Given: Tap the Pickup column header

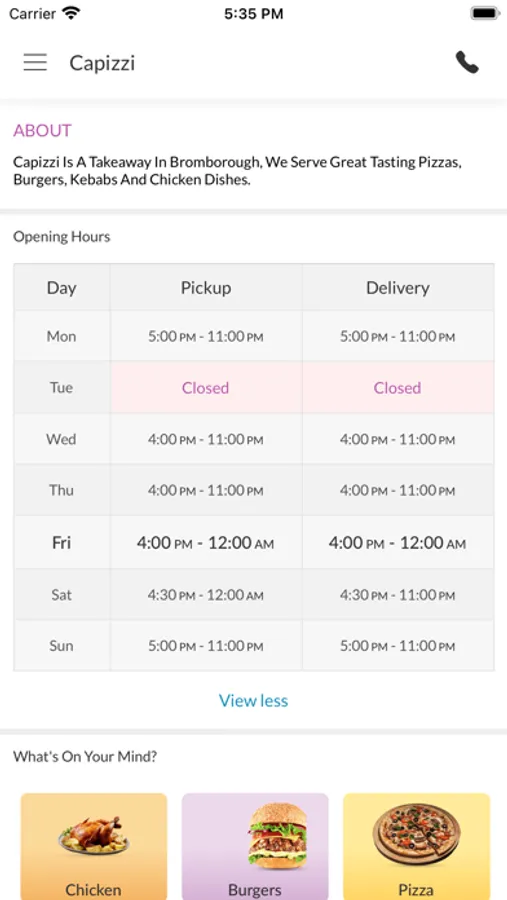Looking at the screenshot, I should [206, 288].
